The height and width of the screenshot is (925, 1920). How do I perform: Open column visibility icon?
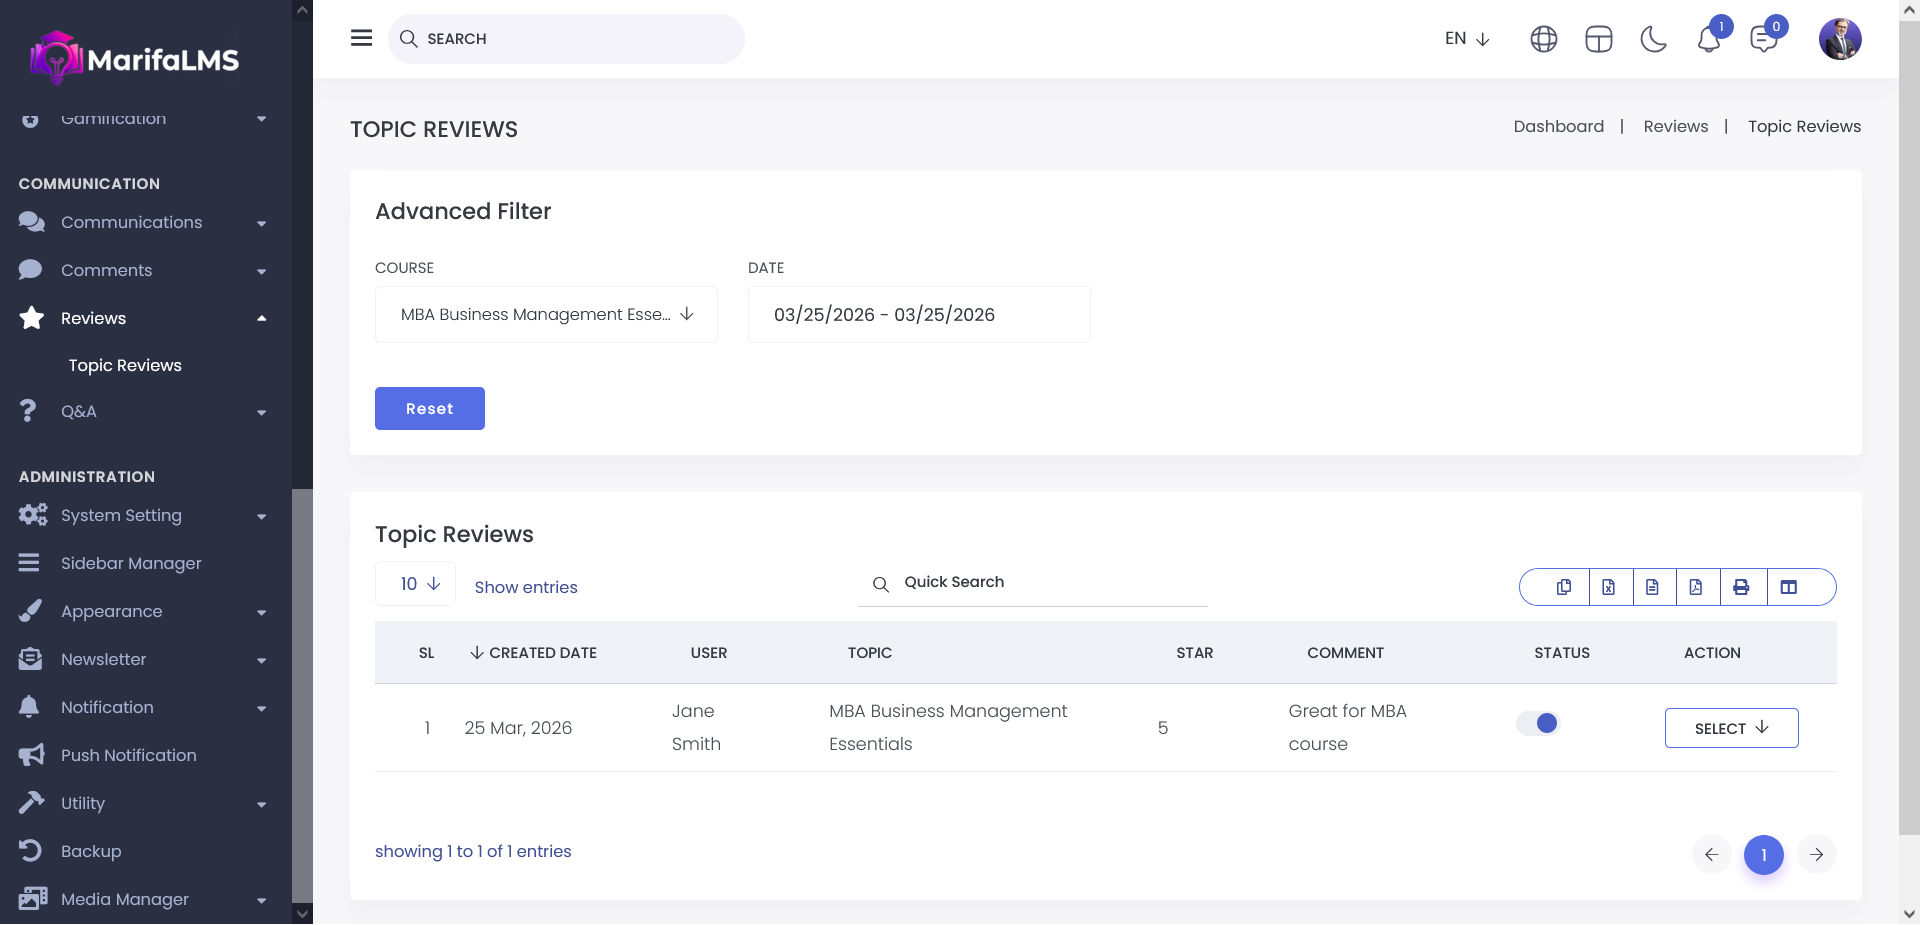[1789, 587]
